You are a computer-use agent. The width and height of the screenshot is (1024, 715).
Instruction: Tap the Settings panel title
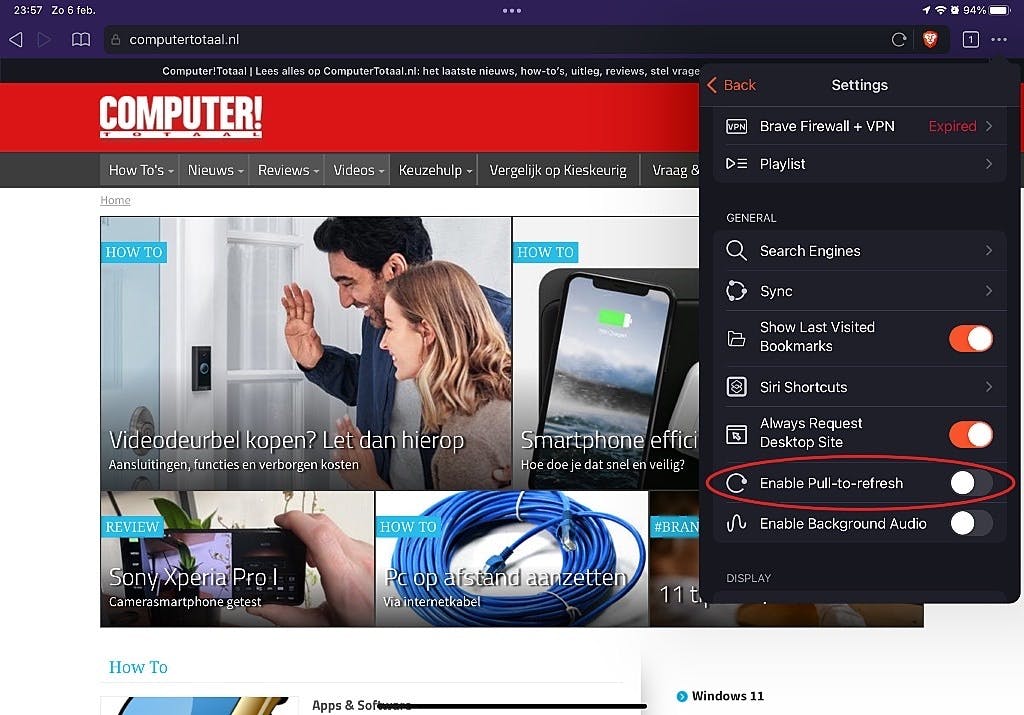tap(859, 85)
